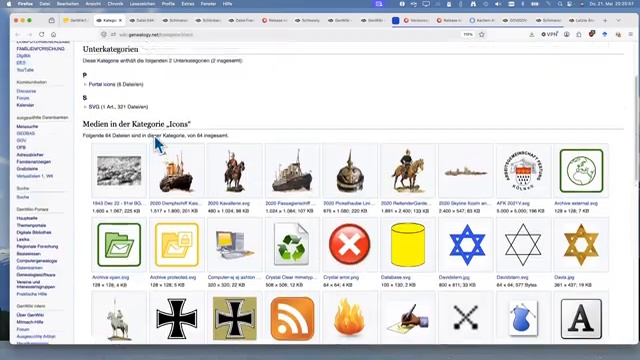Open the Crystal error.png file name link
The image size is (640, 360).
coord(341,277)
